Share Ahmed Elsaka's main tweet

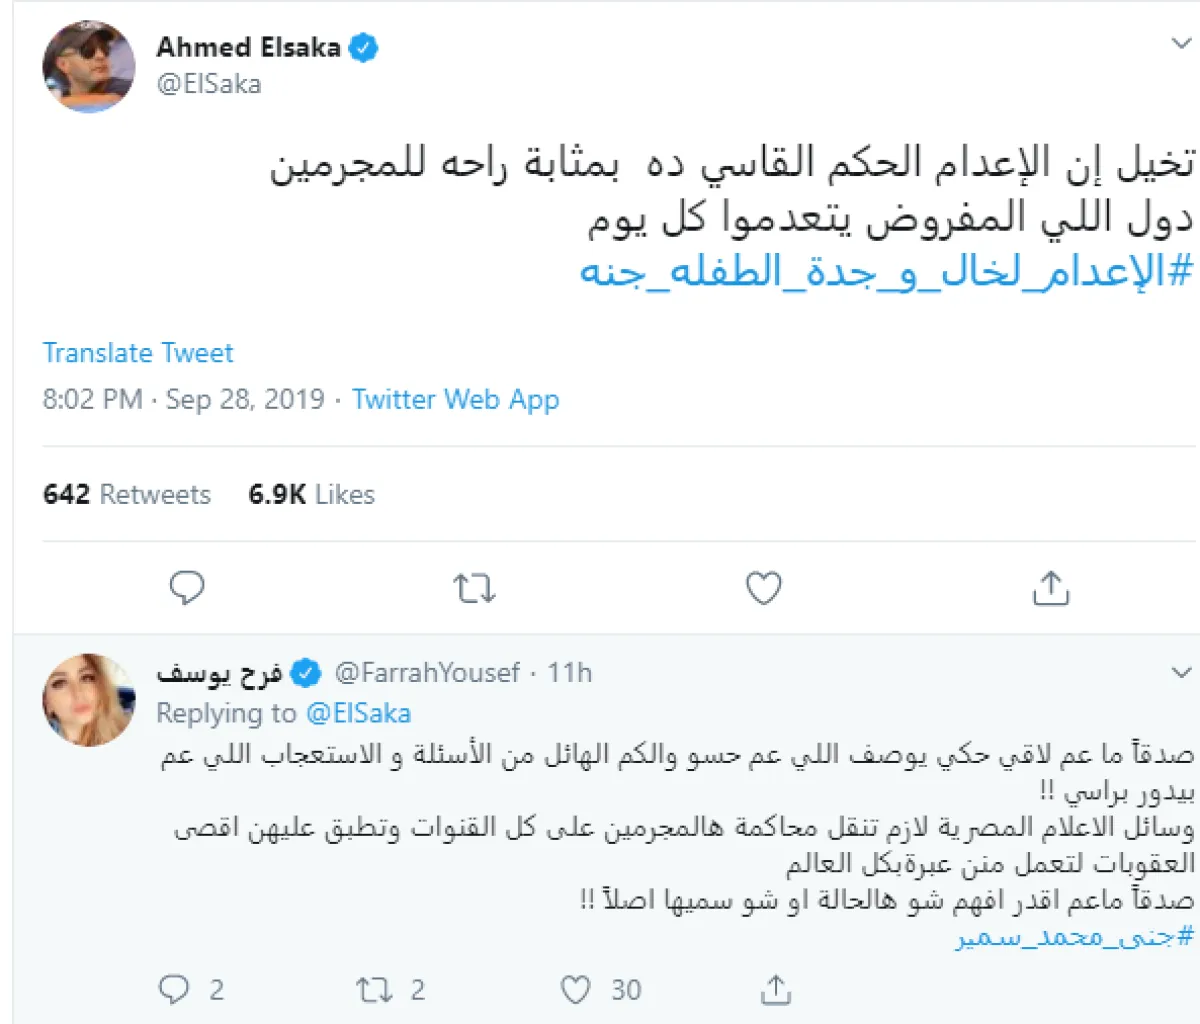[x=1050, y=588]
